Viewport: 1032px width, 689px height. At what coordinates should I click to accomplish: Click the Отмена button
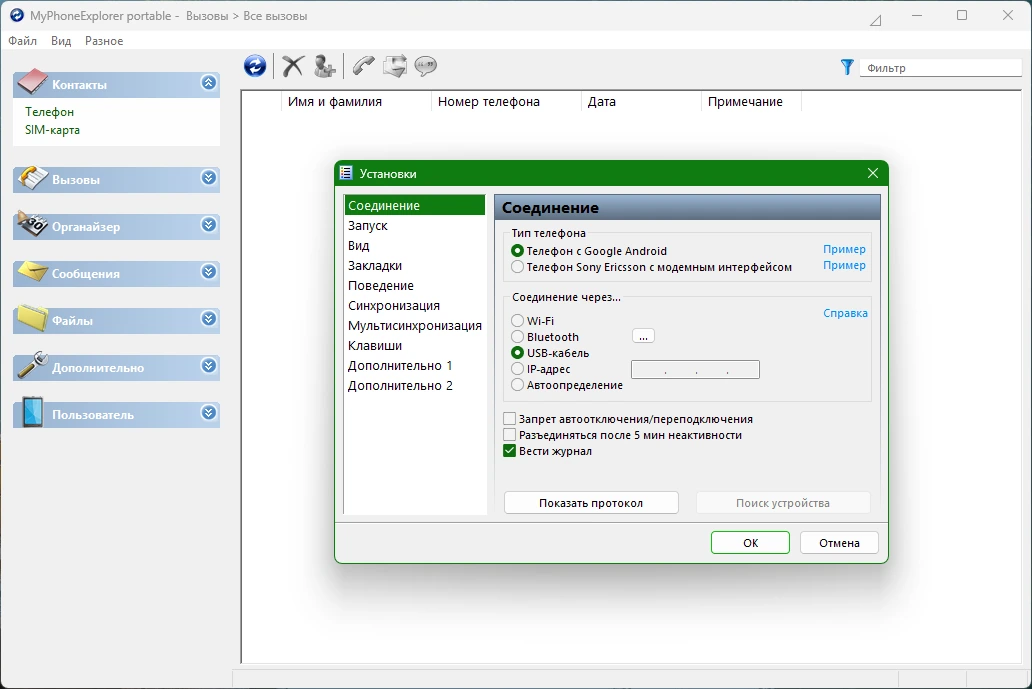839,543
